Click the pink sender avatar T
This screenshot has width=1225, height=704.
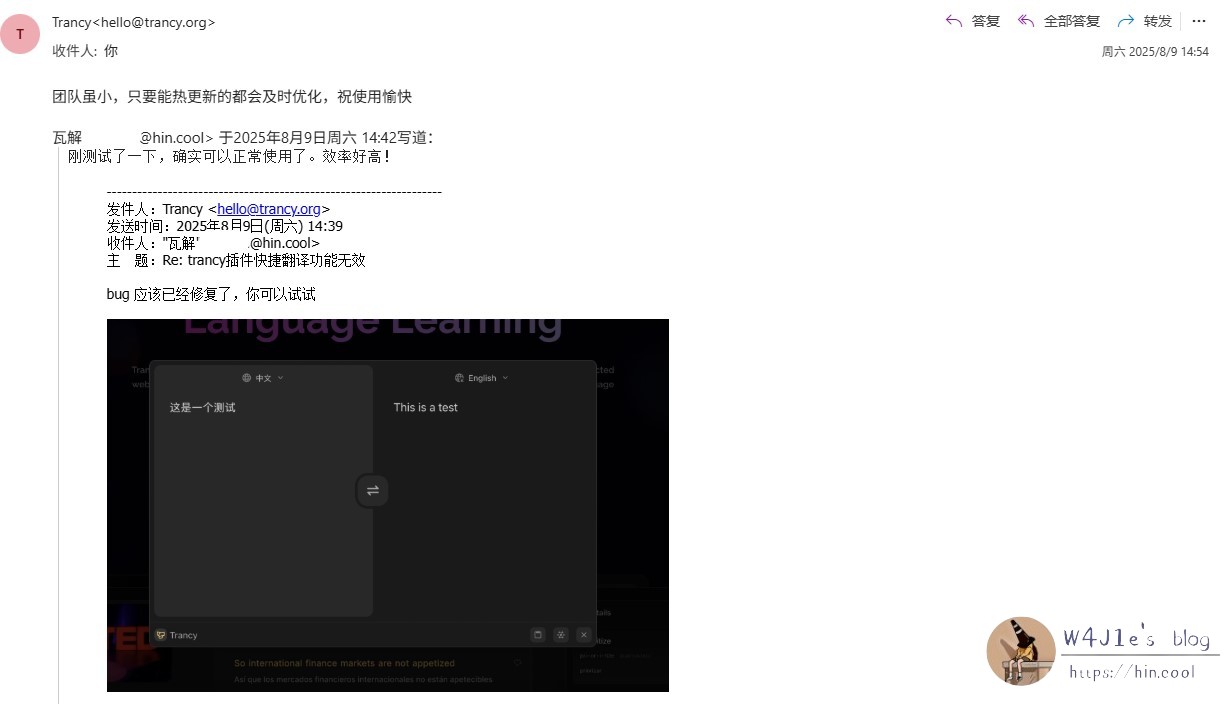pos(20,34)
